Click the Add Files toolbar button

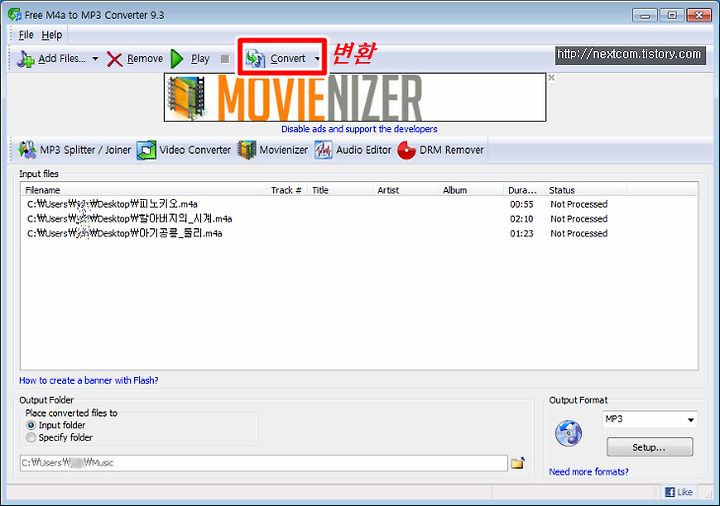pos(51,59)
